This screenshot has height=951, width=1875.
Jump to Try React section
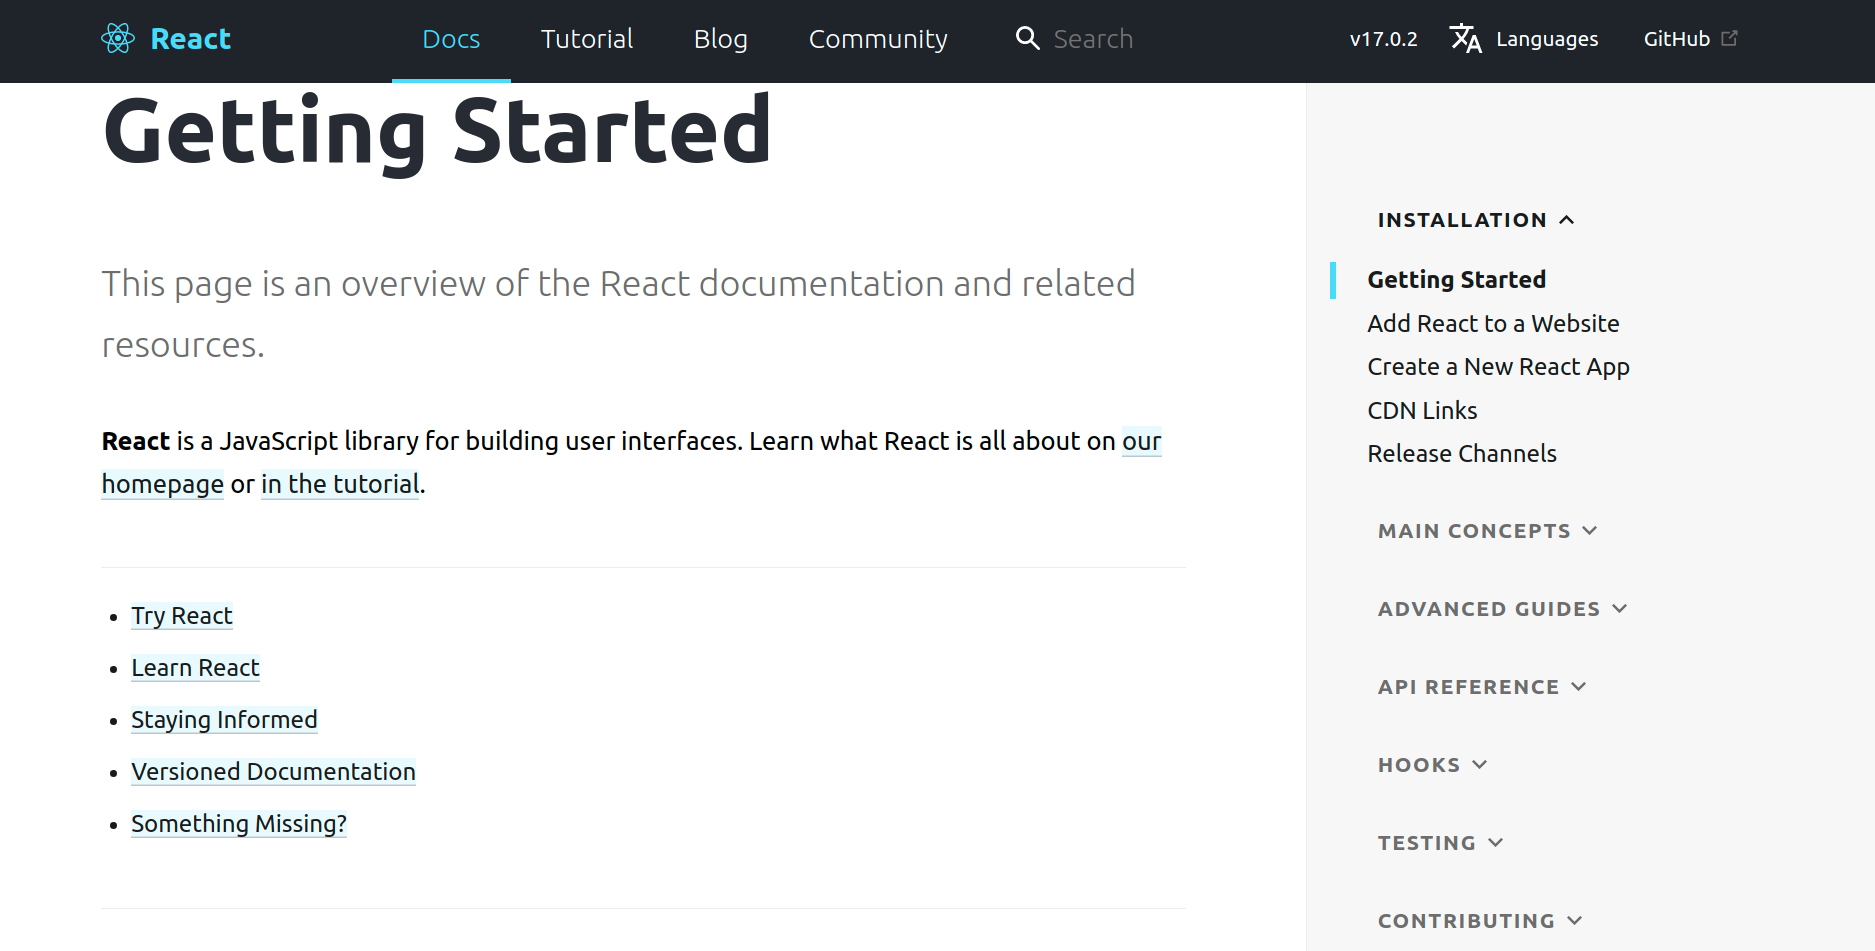[x=182, y=616]
